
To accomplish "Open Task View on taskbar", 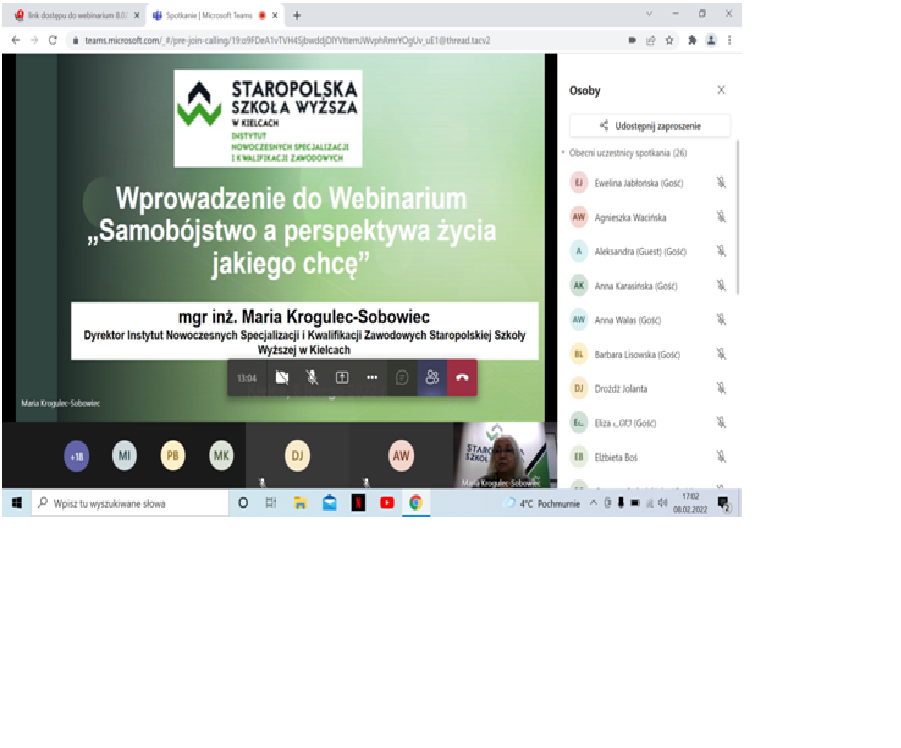I will [x=271, y=503].
